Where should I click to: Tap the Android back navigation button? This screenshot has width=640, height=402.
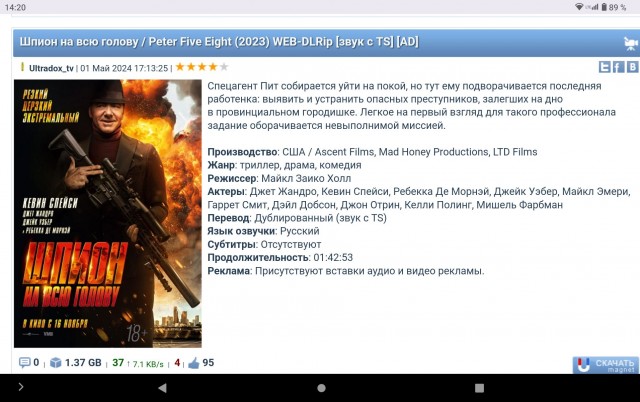pyautogui.click(x=162, y=388)
